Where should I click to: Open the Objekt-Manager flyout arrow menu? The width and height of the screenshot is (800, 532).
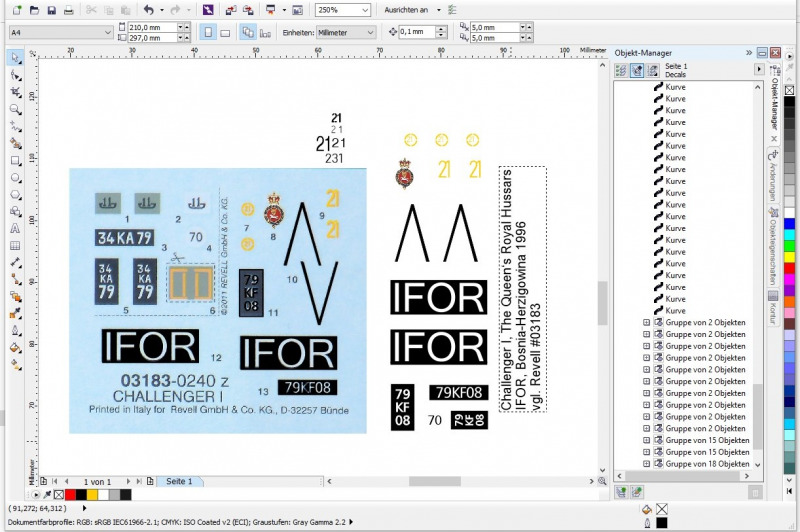[759, 69]
